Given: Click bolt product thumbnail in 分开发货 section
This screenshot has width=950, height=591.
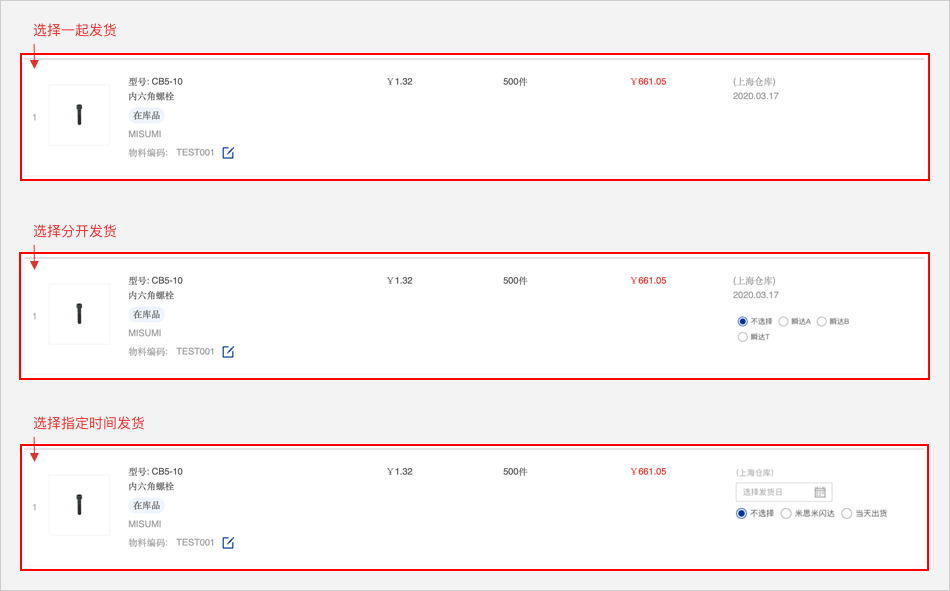Looking at the screenshot, I should pos(79,314).
